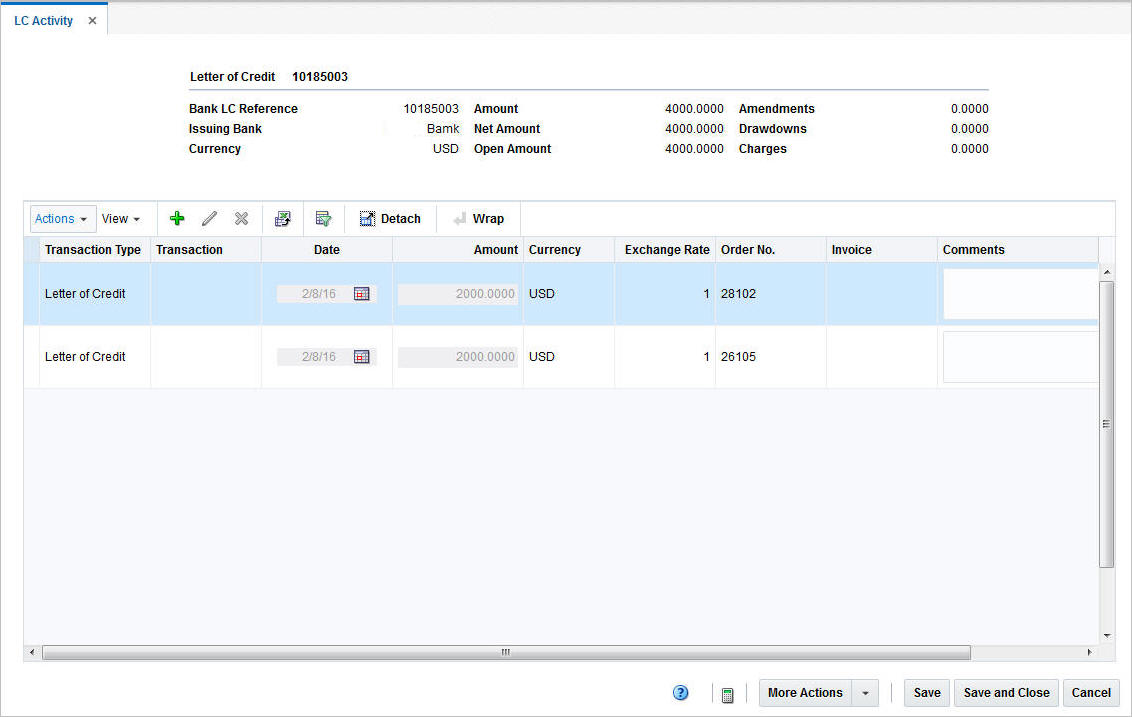Click the Bank LC Reference value 10185003
The width and height of the screenshot is (1132, 717).
pos(430,108)
